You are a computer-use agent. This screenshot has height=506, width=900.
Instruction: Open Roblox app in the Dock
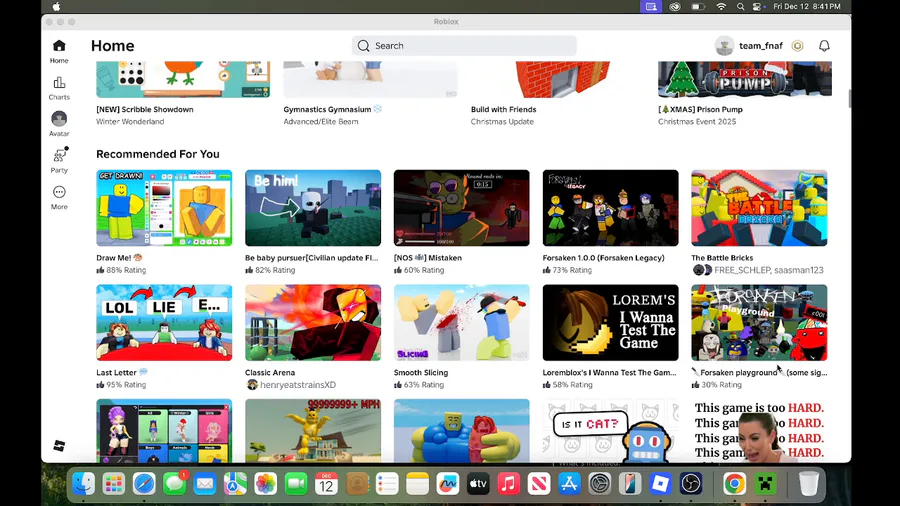pyautogui.click(x=661, y=484)
